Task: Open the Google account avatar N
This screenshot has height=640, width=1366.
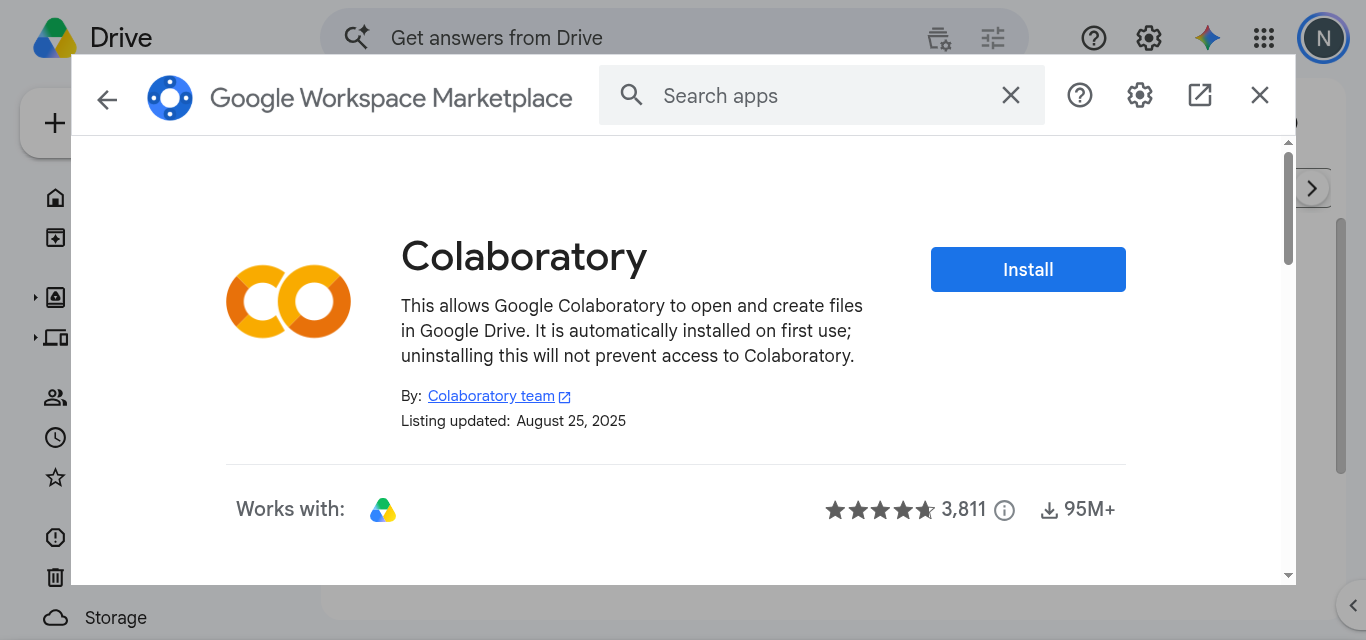Action: point(1323,38)
